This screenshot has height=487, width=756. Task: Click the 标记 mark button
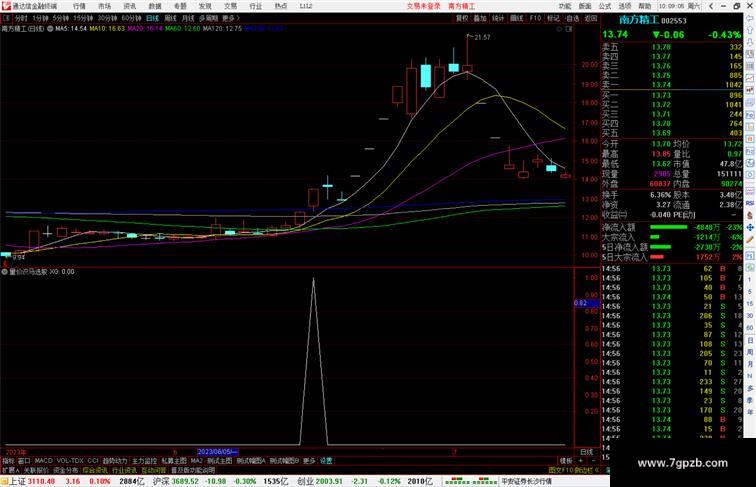tap(554, 18)
